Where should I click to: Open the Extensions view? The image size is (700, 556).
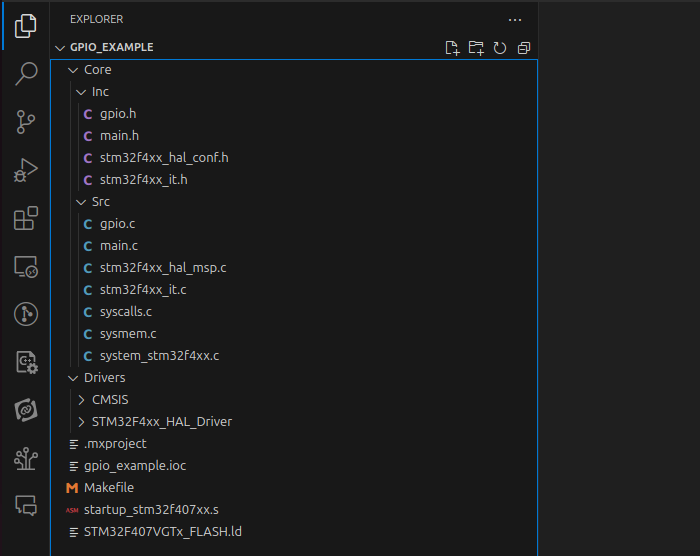coord(26,218)
